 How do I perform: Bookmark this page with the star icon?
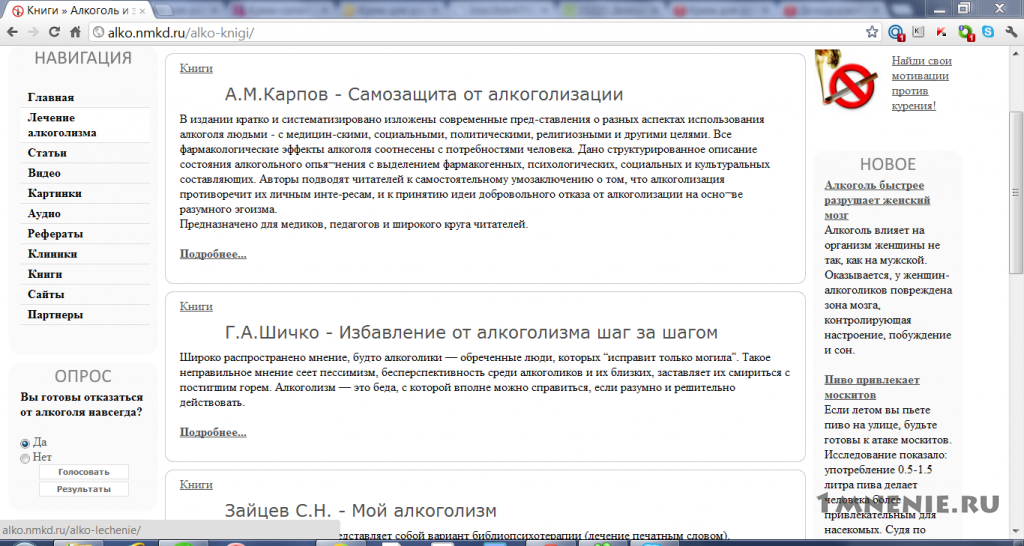coord(872,32)
